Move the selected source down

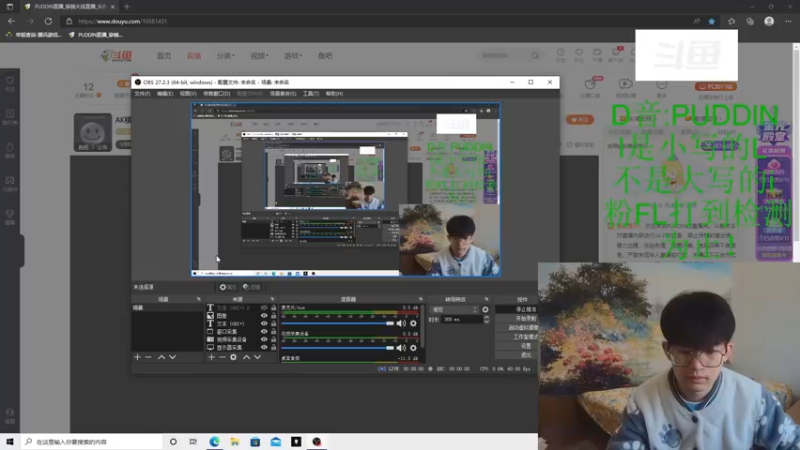pos(258,357)
